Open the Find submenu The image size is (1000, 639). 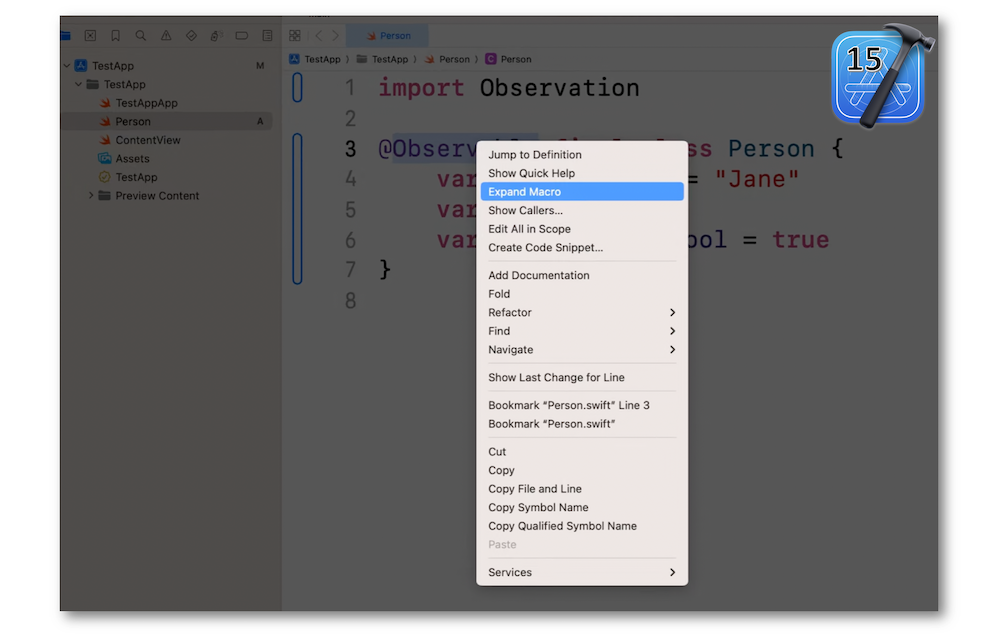pos(582,330)
